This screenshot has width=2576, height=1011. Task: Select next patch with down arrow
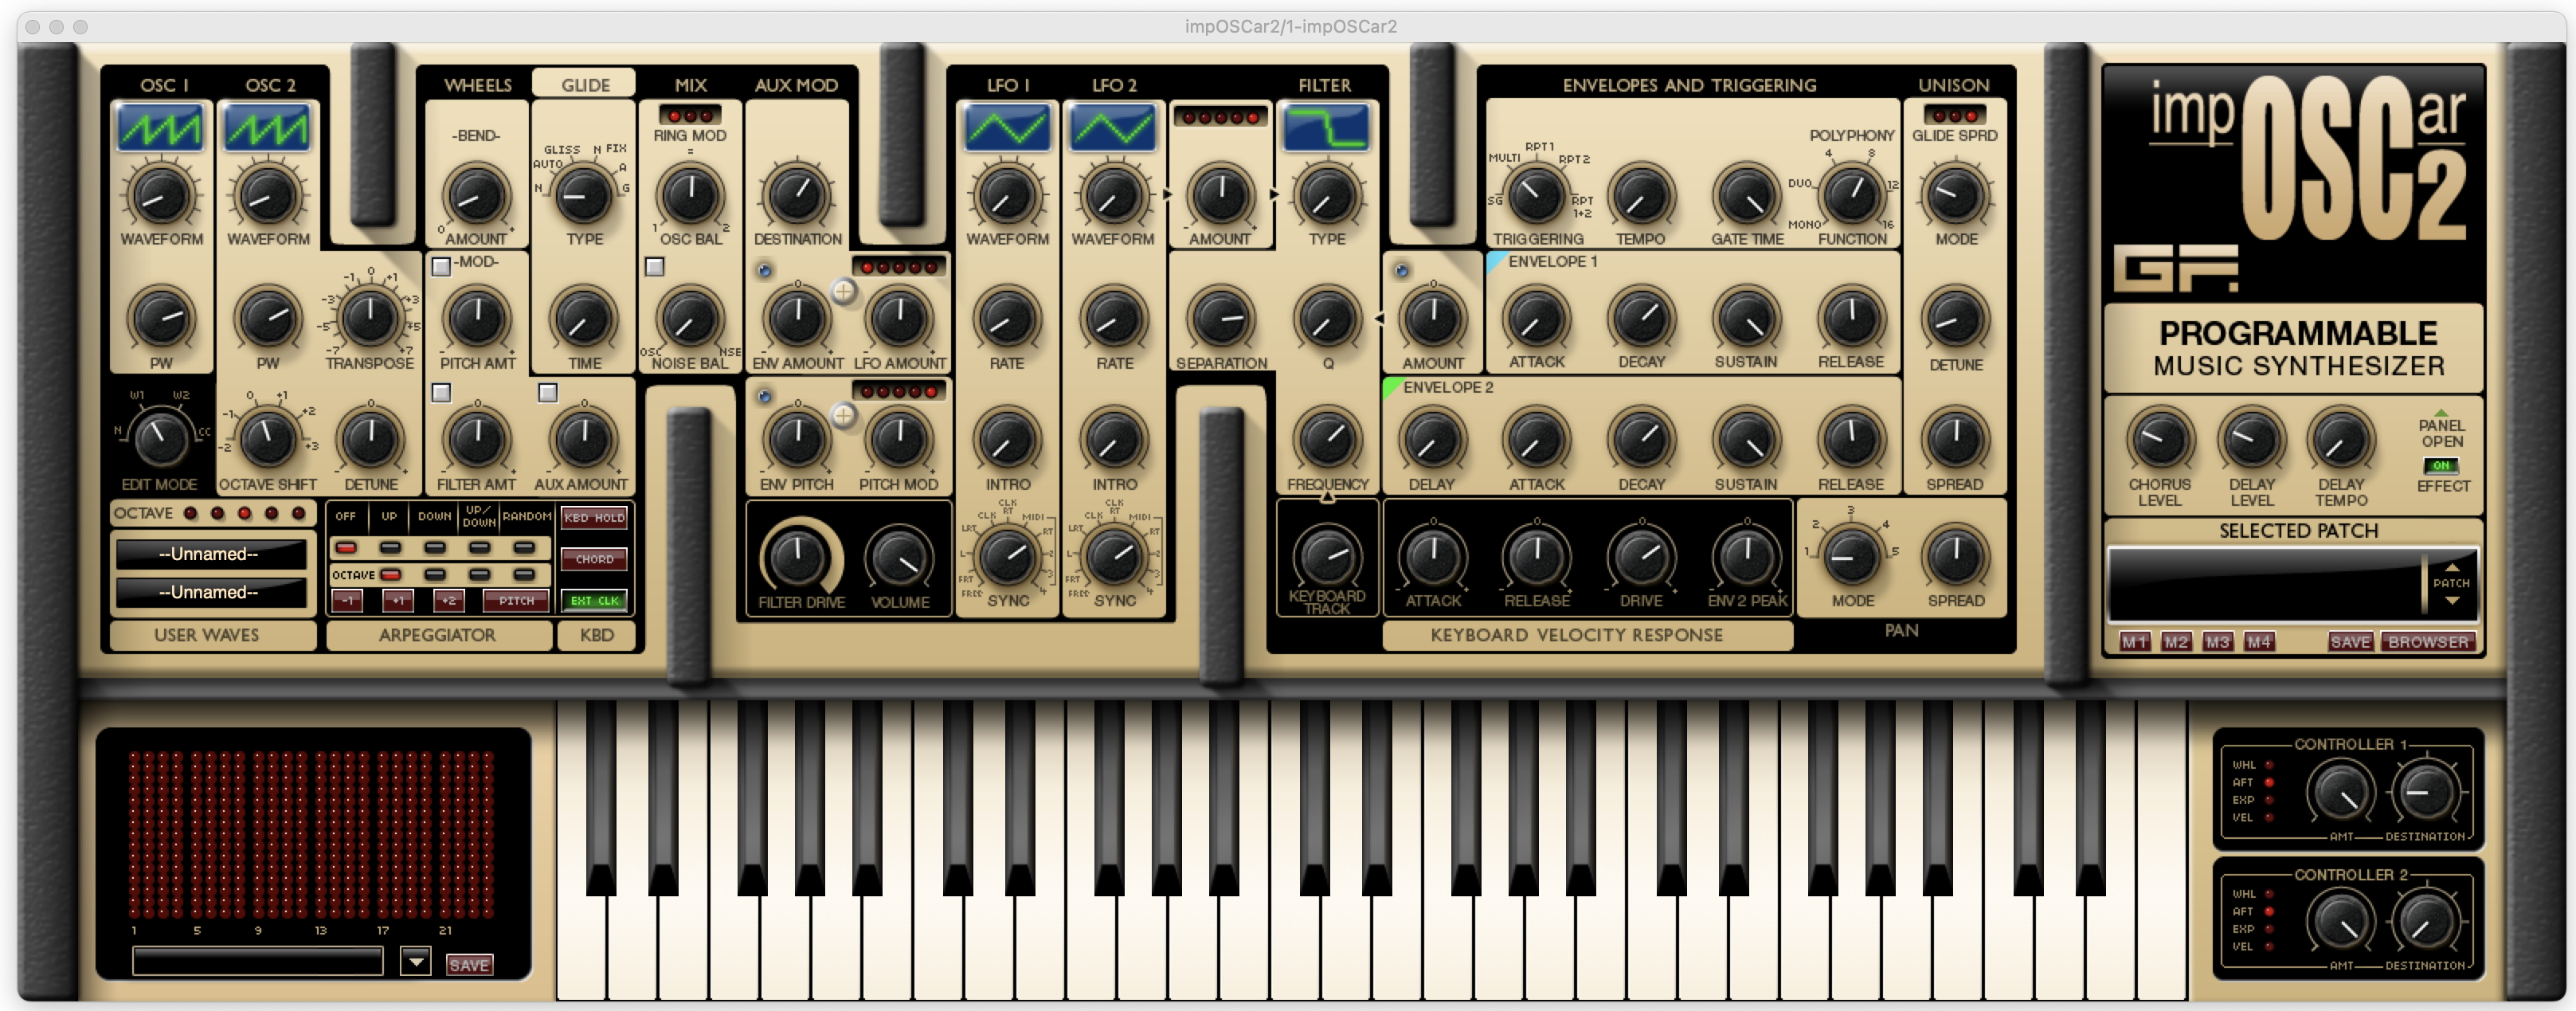(x=2452, y=601)
